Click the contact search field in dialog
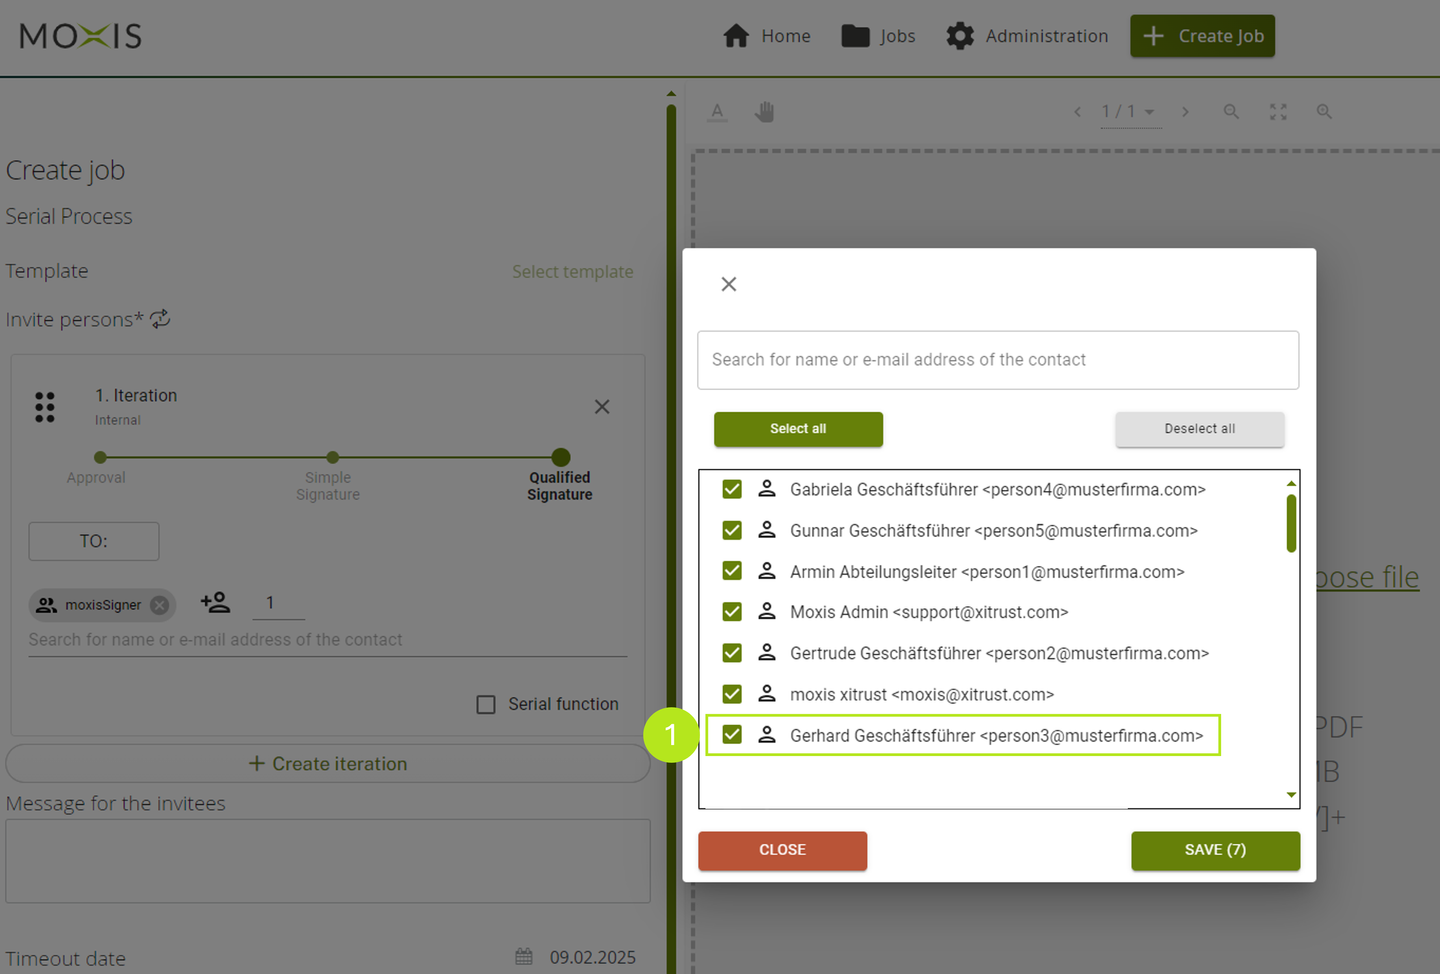Image resolution: width=1440 pixels, height=974 pixels. (997, 360)
